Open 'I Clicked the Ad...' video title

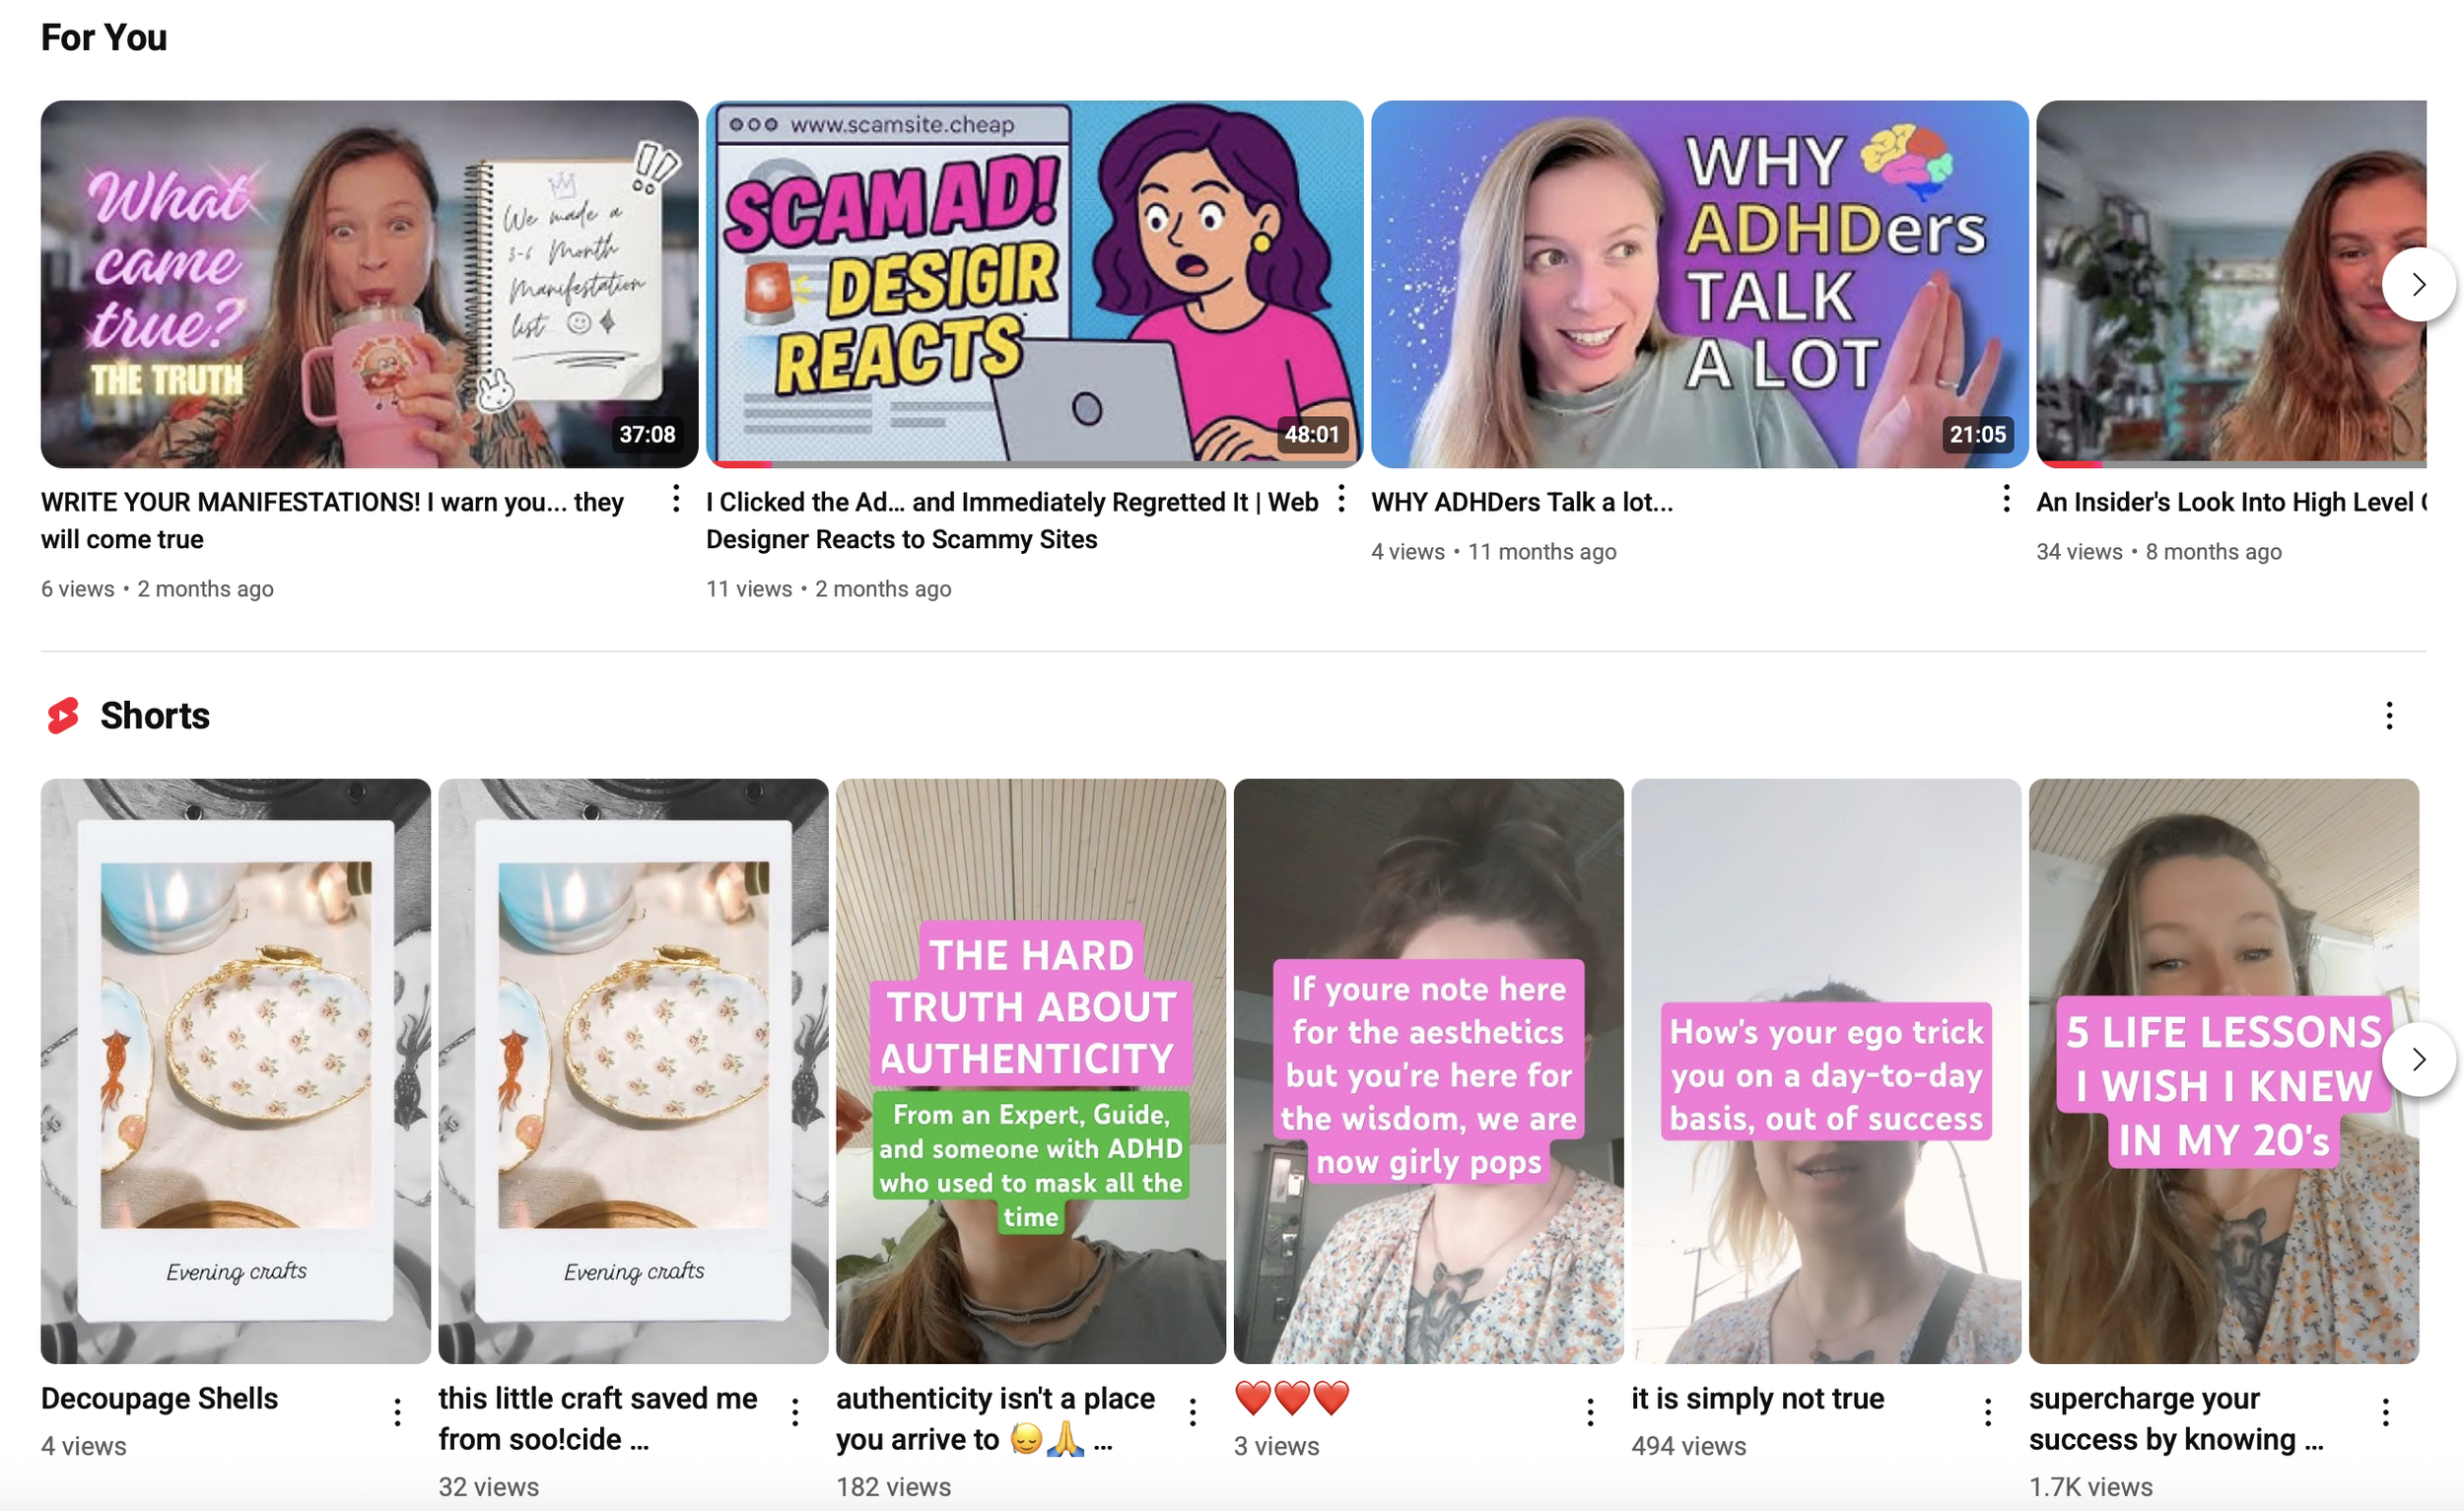pyautogui.click(x=1012, y=520)
